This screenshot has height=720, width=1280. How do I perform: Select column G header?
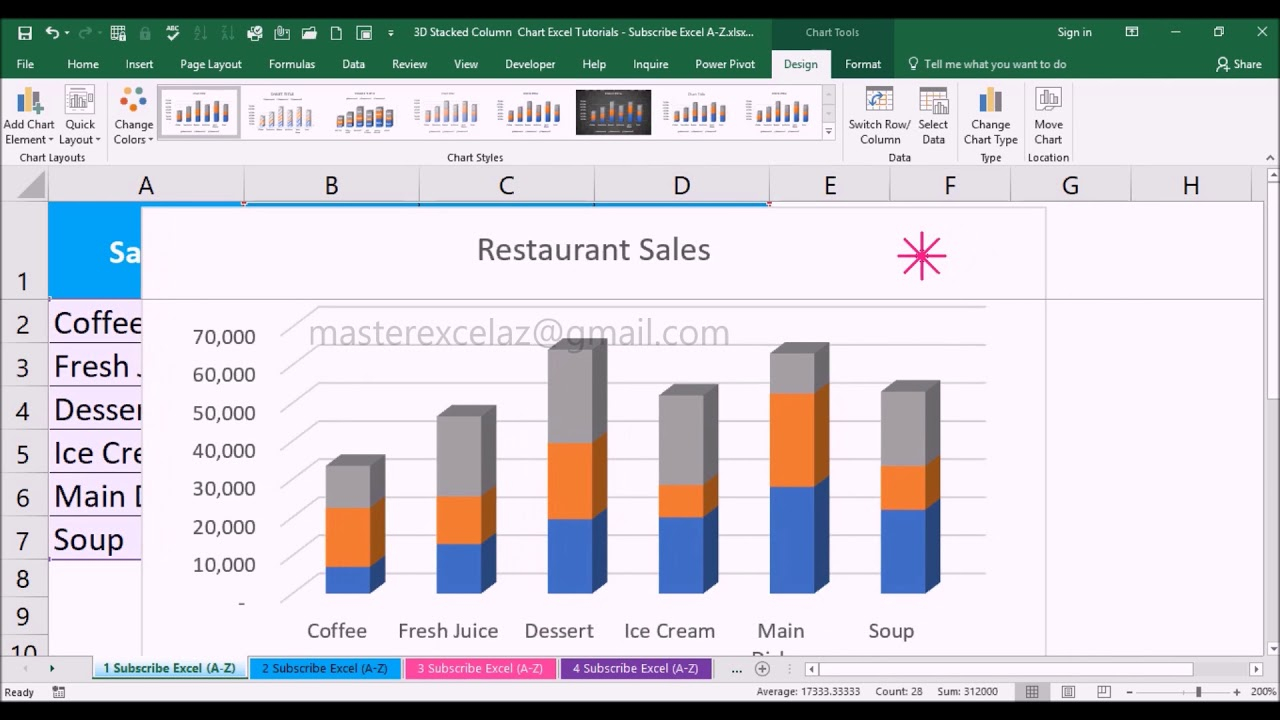[x=1070, y=186]
